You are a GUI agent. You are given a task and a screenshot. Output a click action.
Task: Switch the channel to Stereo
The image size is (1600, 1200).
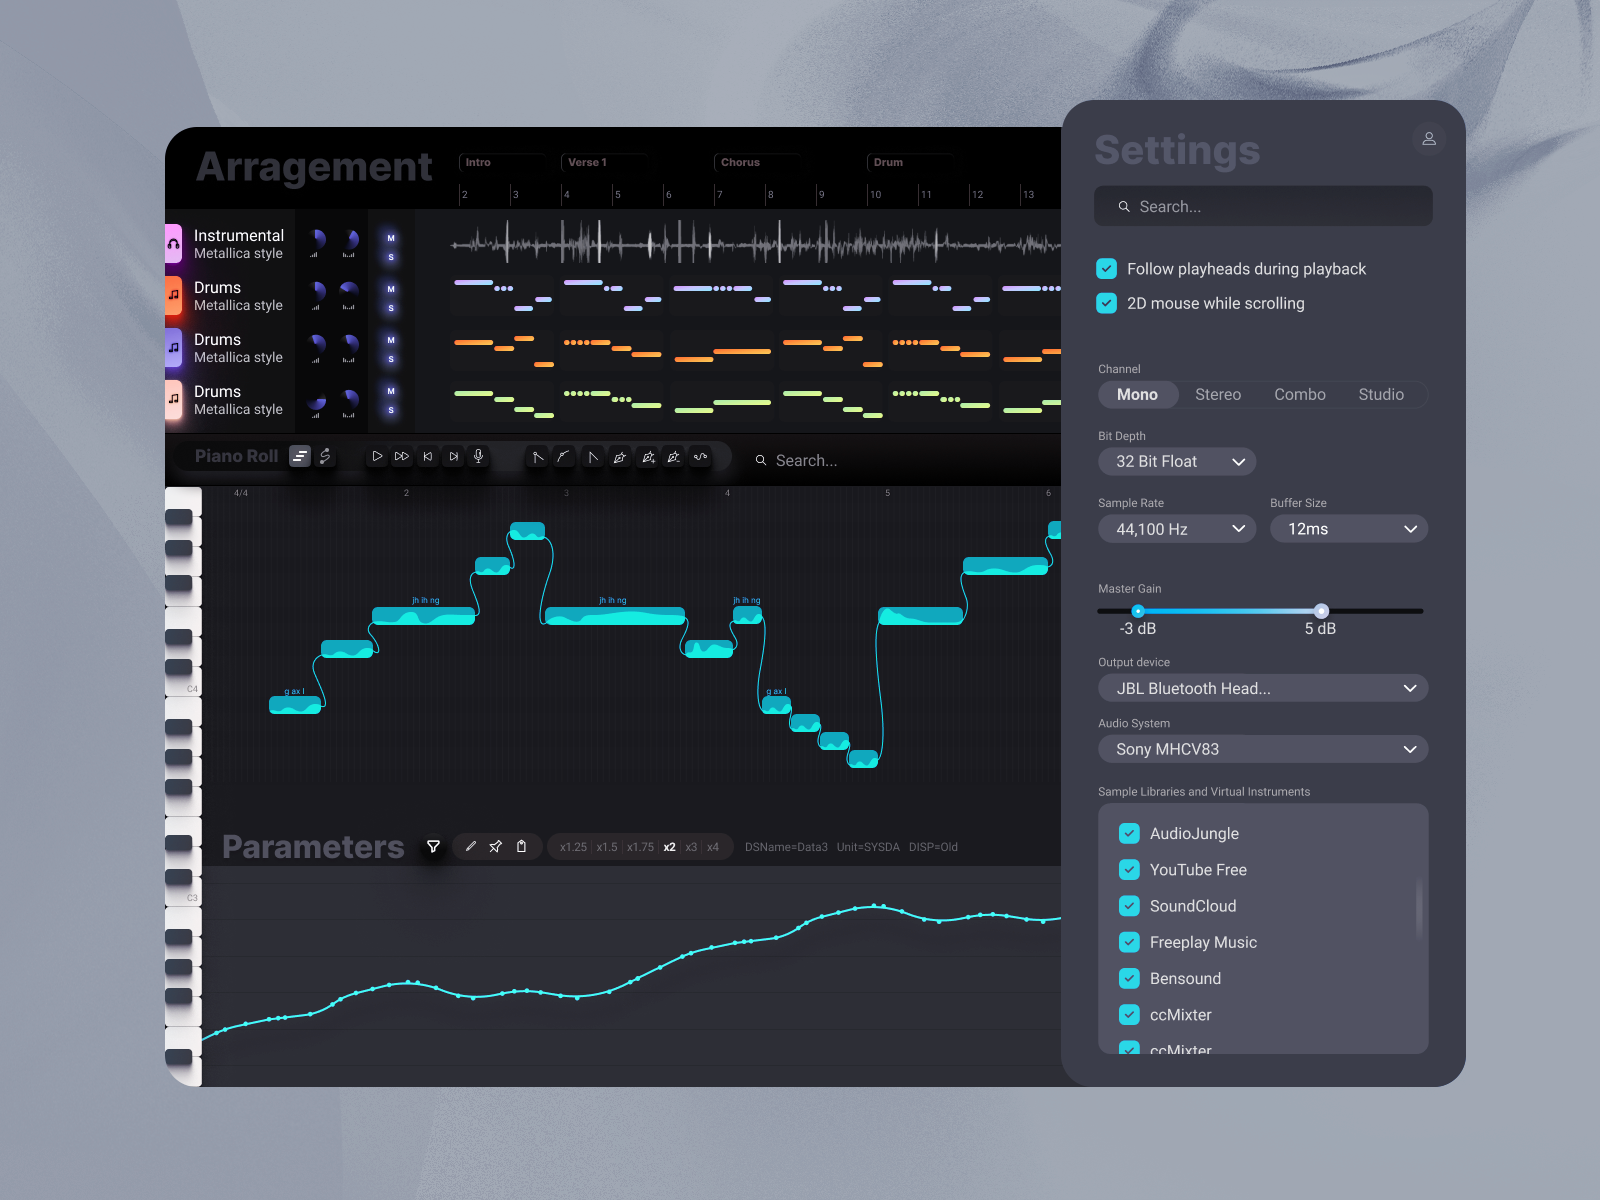[x=1218, y=394]
